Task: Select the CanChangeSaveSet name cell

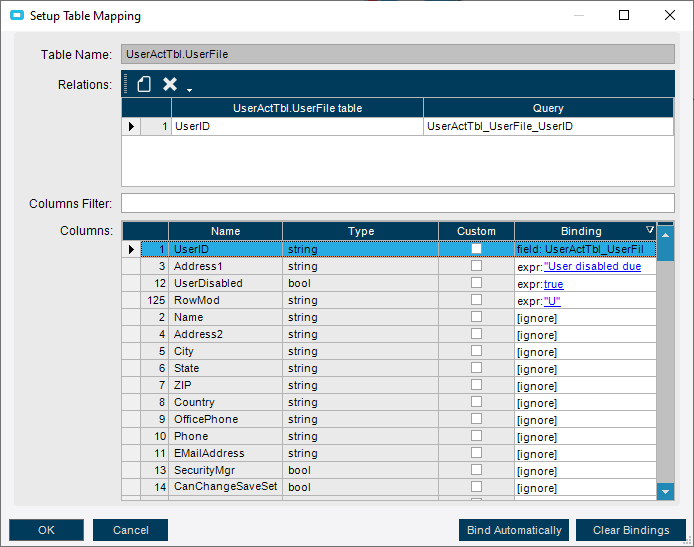Action: coord(225,487)
